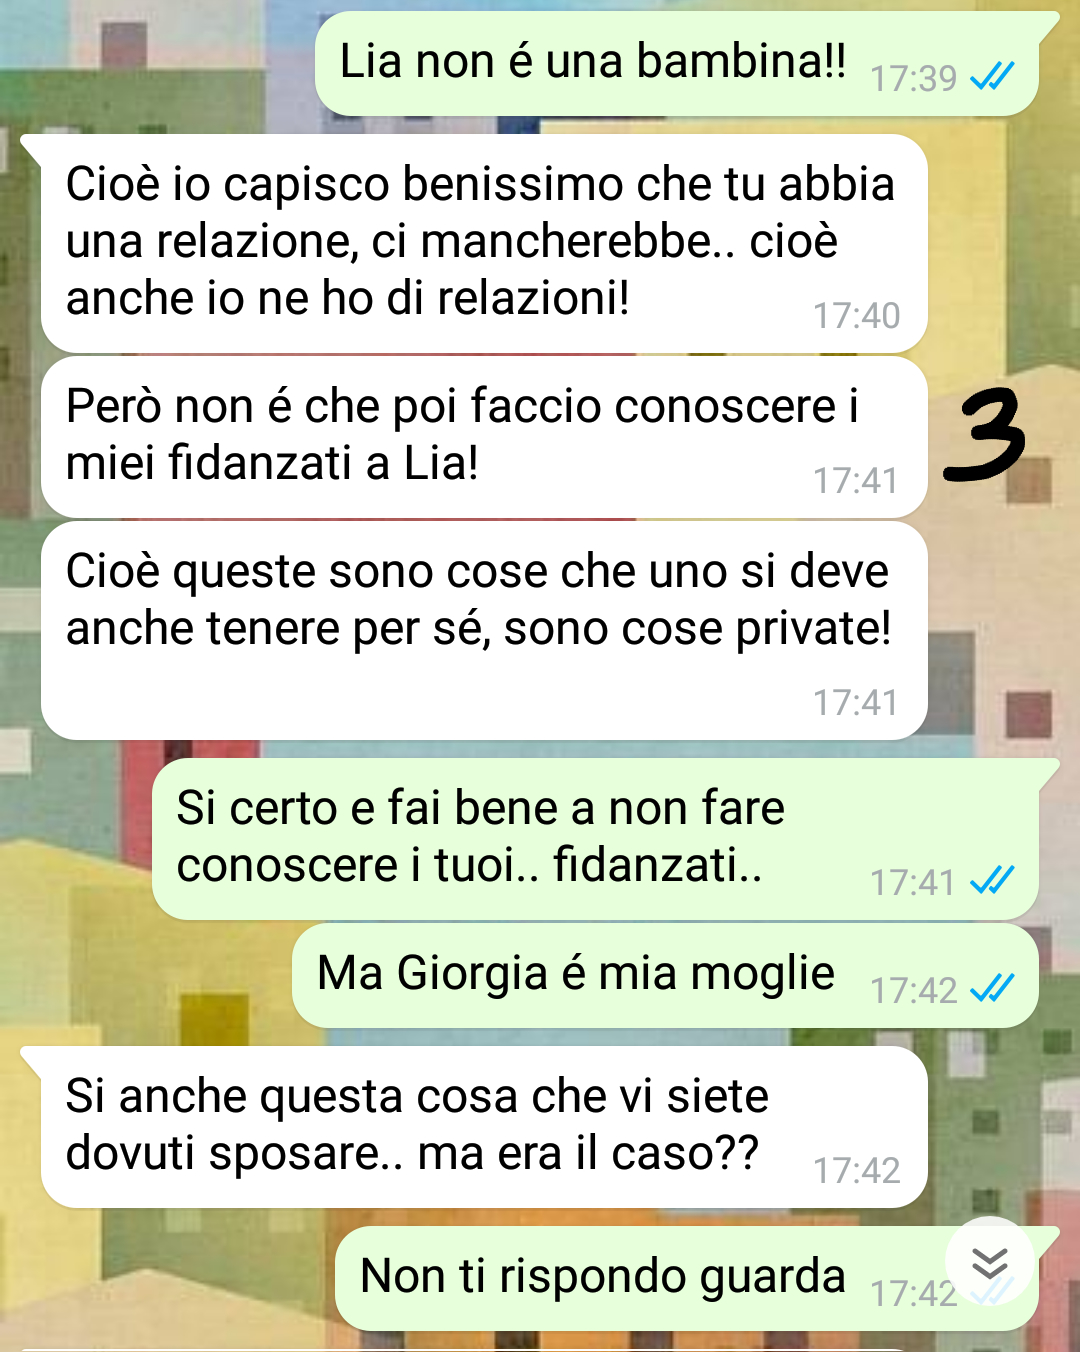
Task: Select message 'Si certo e fai bene a non fare'
Action: pyautogui.click(x=595, y=839)
